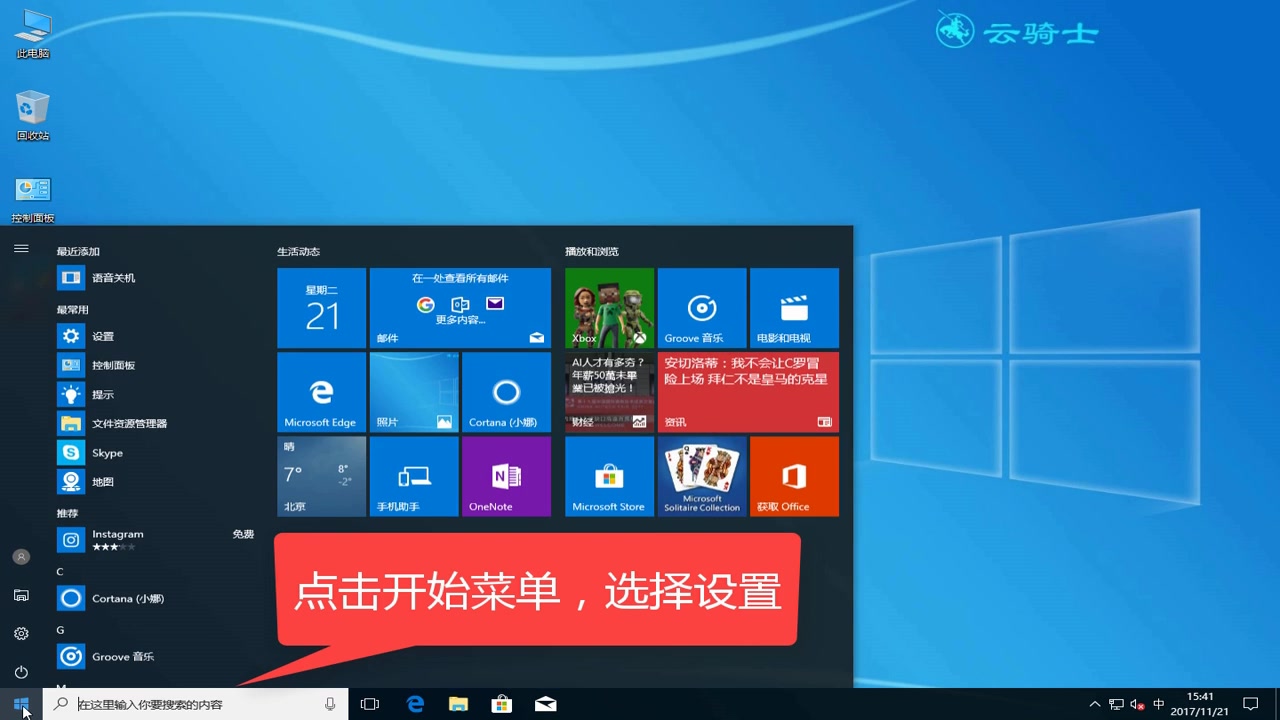This screenshot has width=1280, height=720.
Task: Mute audio via the tray speaker icon
Action: tap(1136, 704)
